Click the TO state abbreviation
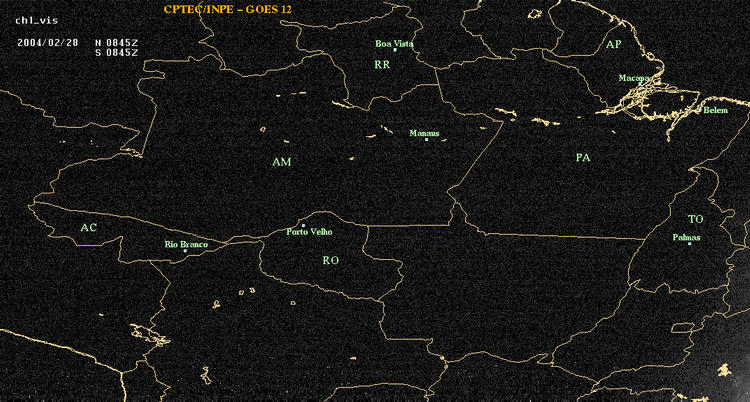750x402 pixels. (x=696, y=219)
